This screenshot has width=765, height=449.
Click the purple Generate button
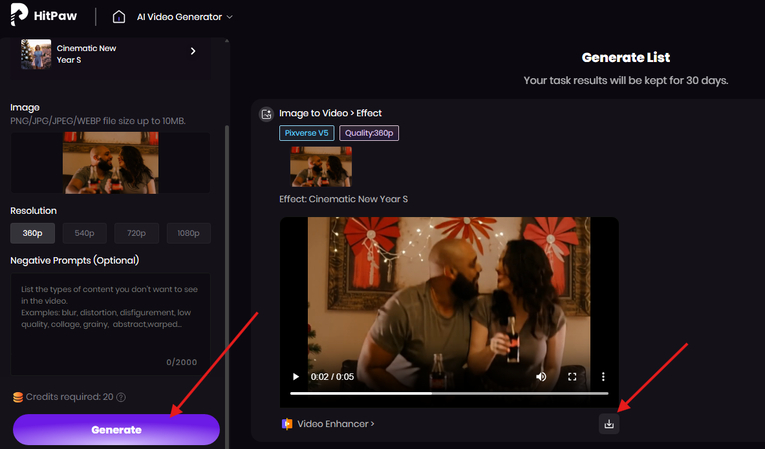[116, 429]
